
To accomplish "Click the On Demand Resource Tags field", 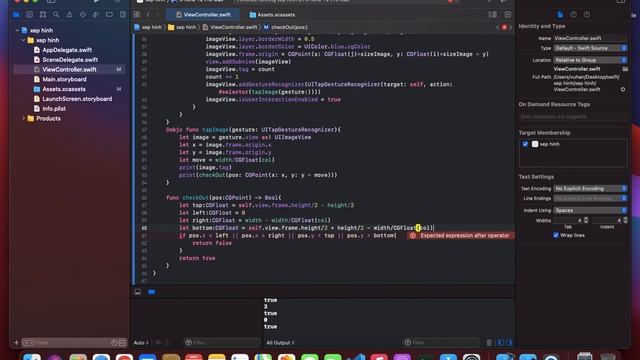I will [573, 117].
